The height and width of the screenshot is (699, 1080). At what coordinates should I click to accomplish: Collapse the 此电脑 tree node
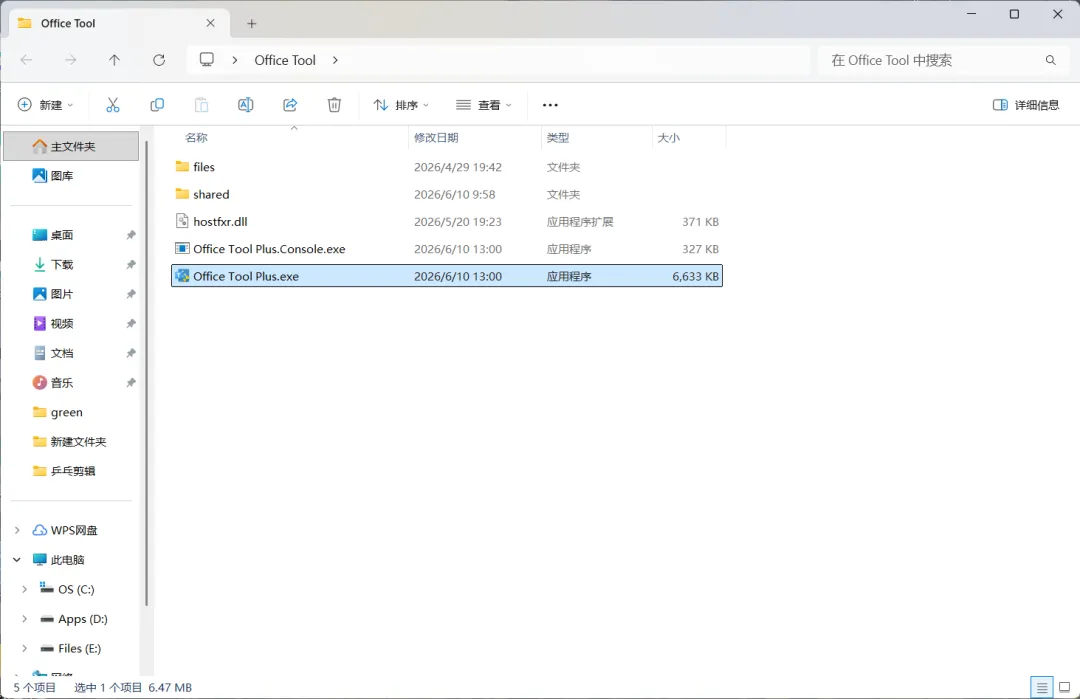click(x=17, y=559)
